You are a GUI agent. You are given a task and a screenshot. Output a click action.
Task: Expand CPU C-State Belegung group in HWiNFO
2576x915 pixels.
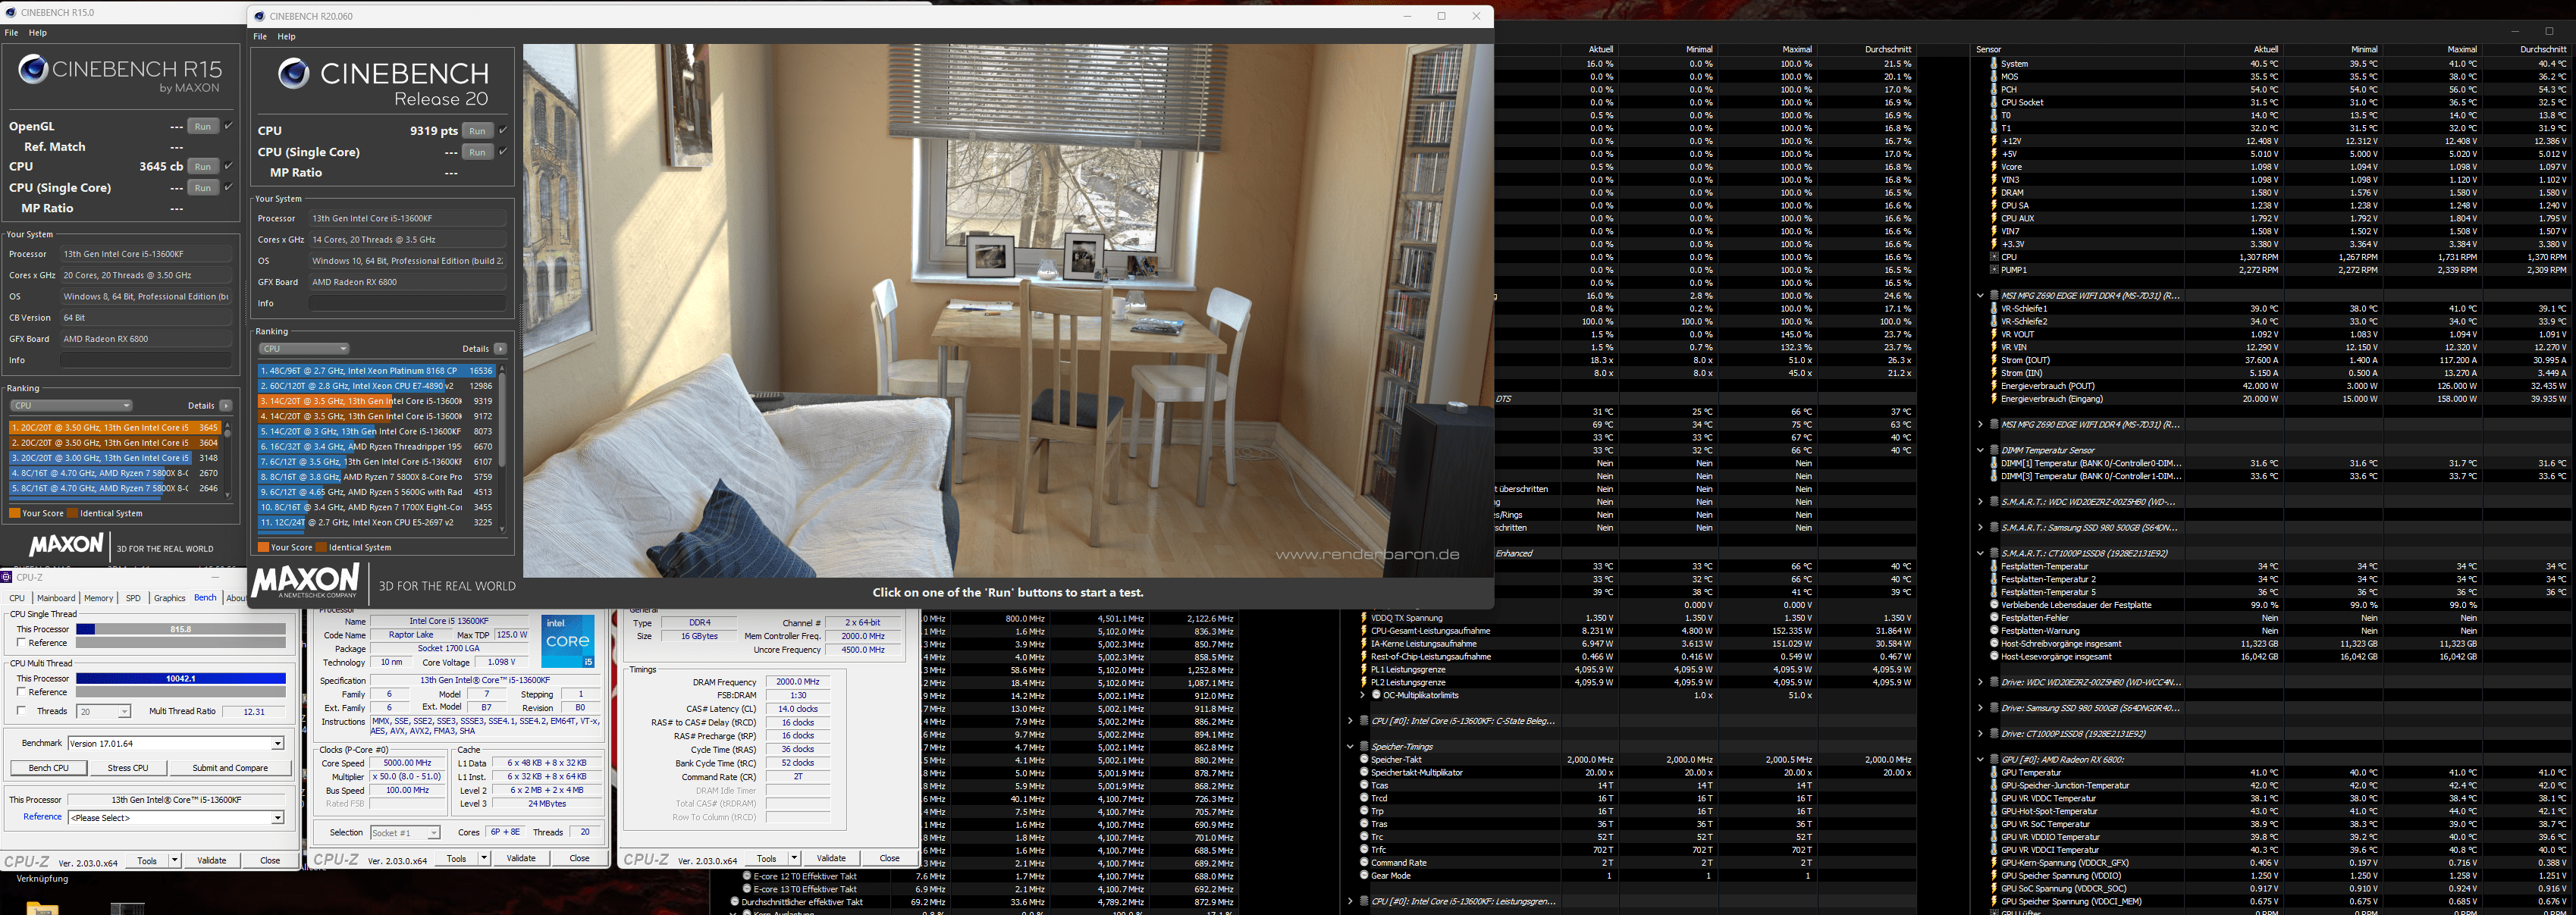(1350, 721)
